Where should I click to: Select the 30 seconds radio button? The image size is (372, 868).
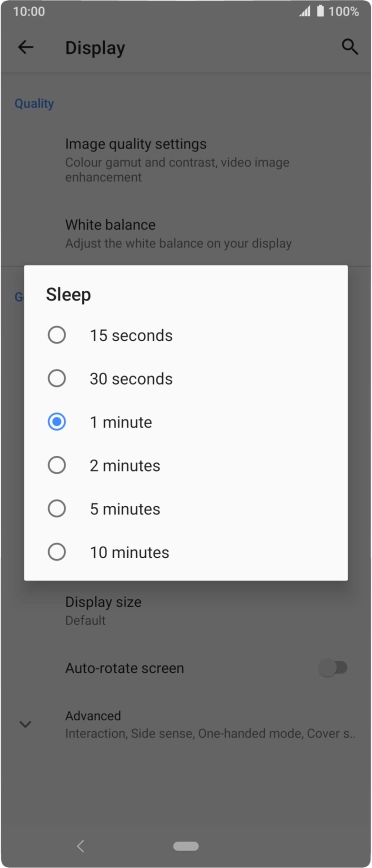point(57,379)
